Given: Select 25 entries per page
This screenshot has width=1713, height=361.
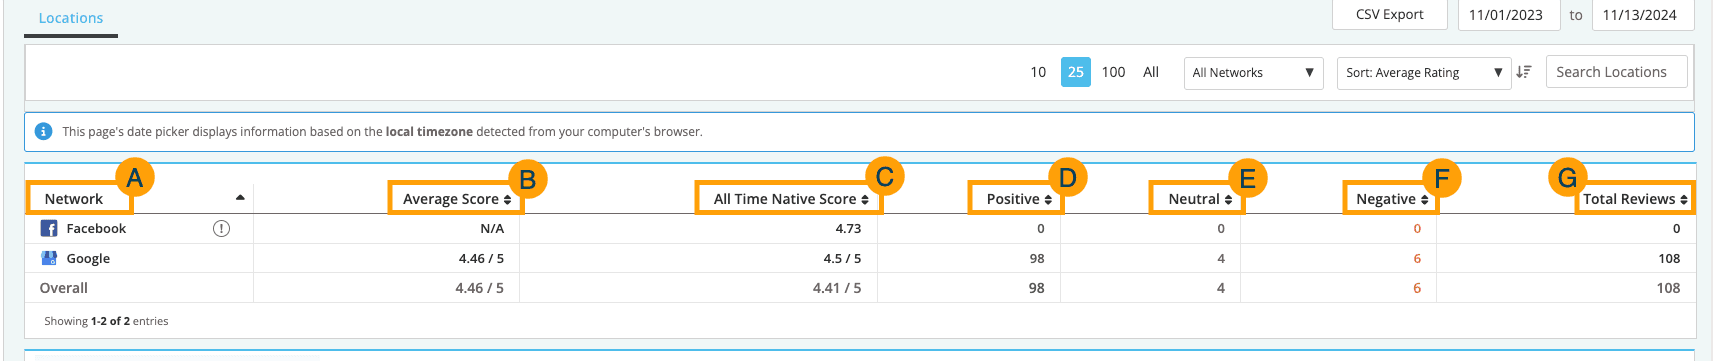Looking at the screenshot, I should point(1076,72).
